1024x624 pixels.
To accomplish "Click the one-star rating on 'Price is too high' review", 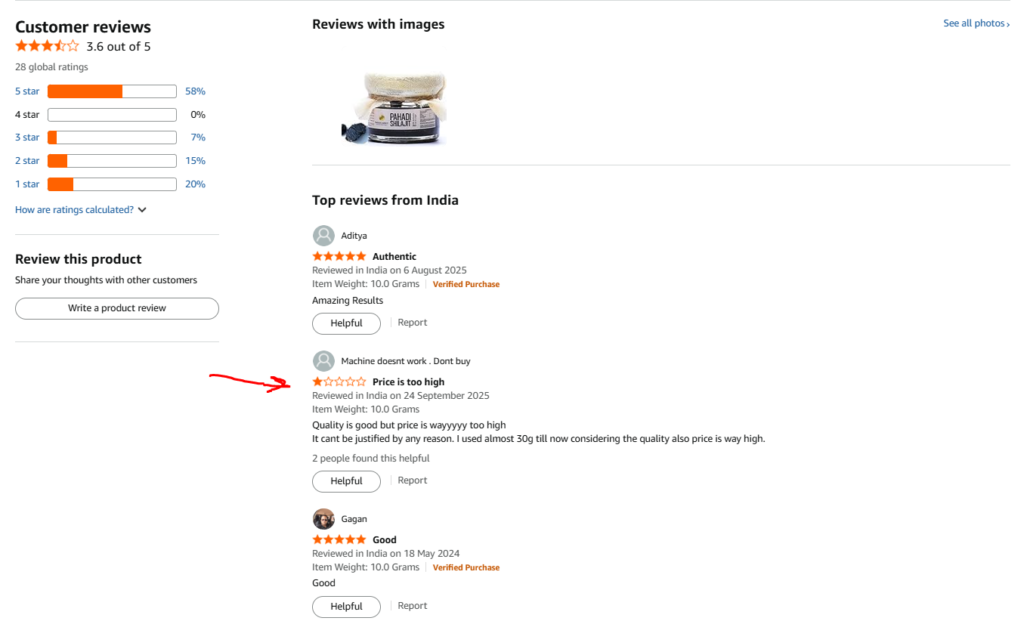I will 338,381.
